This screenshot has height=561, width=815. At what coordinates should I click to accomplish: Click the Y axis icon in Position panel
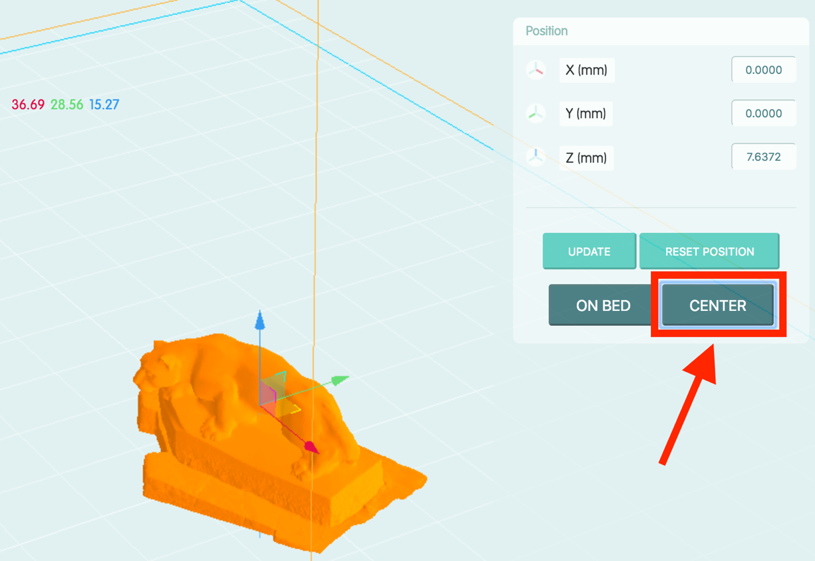536,113
